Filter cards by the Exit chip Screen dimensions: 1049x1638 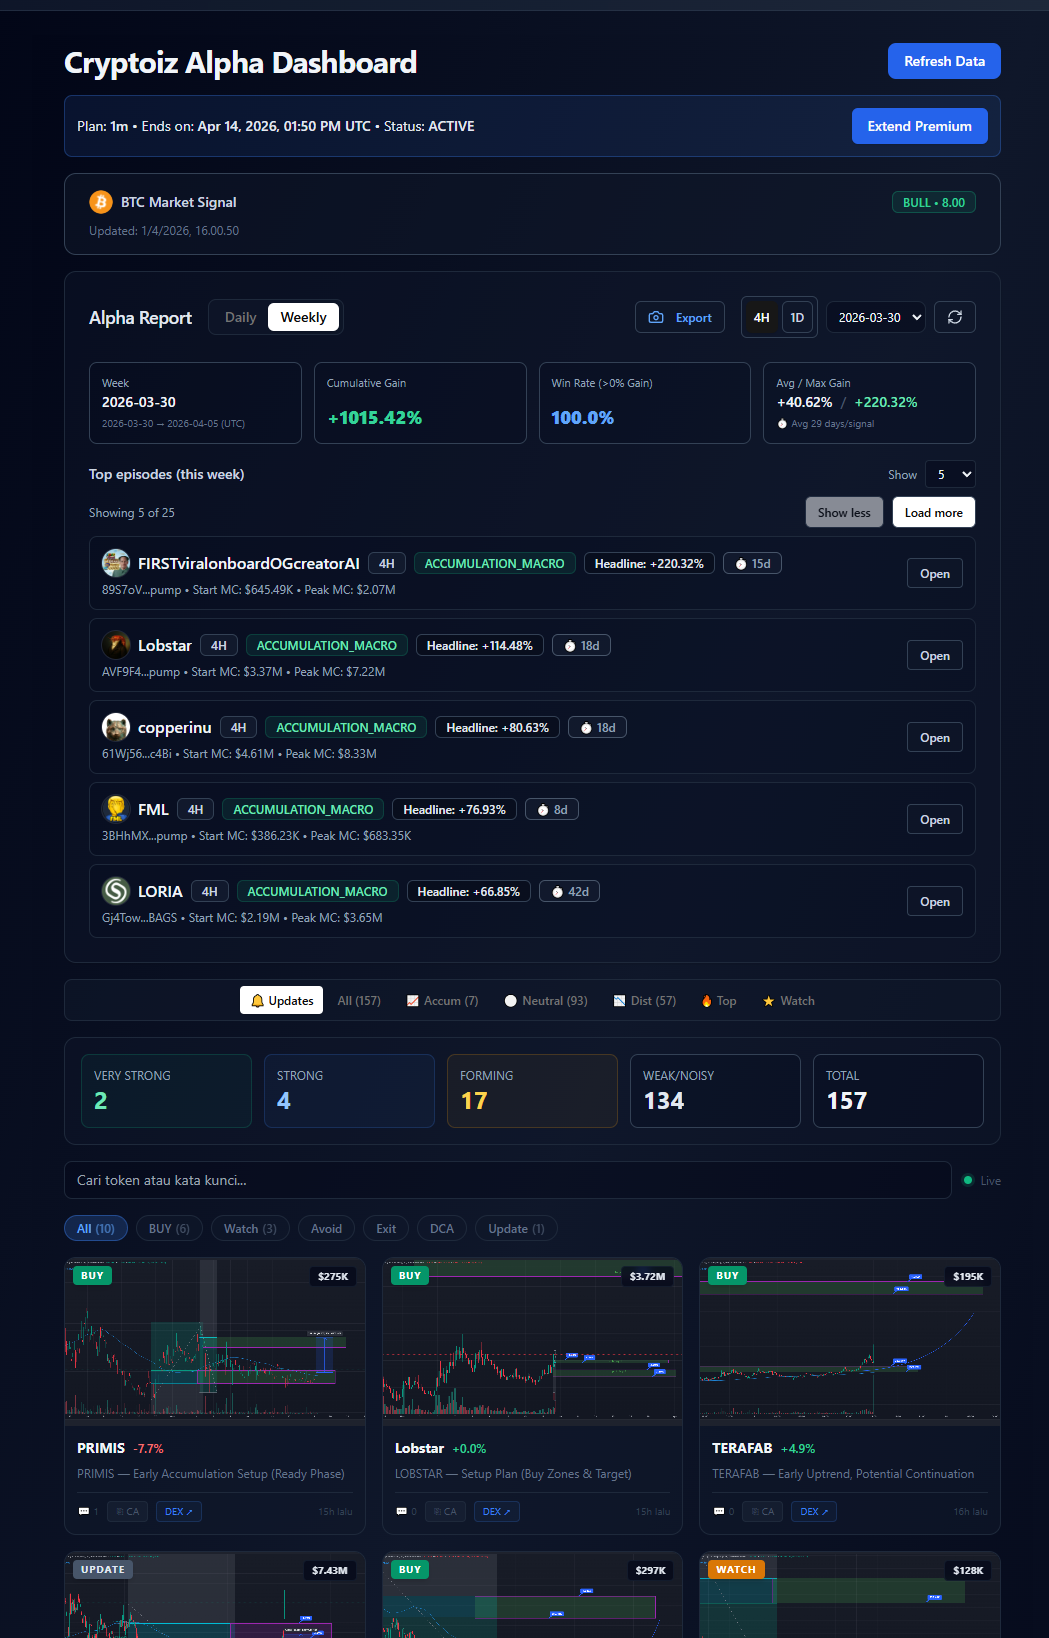coord(386,1228)
